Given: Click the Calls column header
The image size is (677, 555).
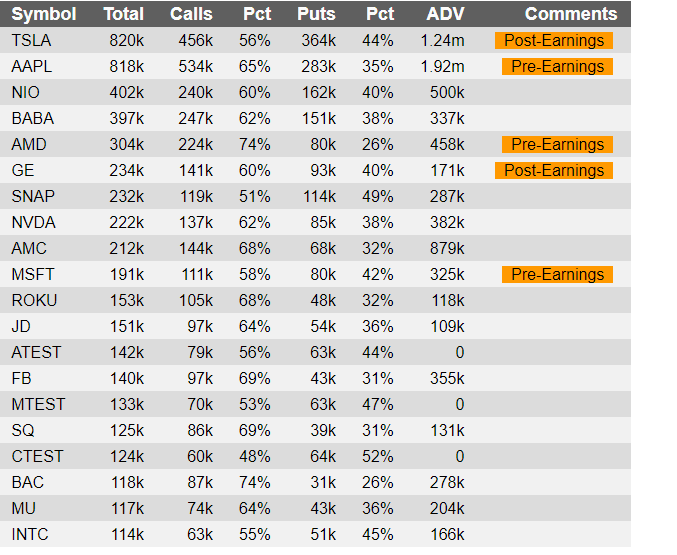Looking at the screenshot, I should pyautogui.click(x=191, y=14).
